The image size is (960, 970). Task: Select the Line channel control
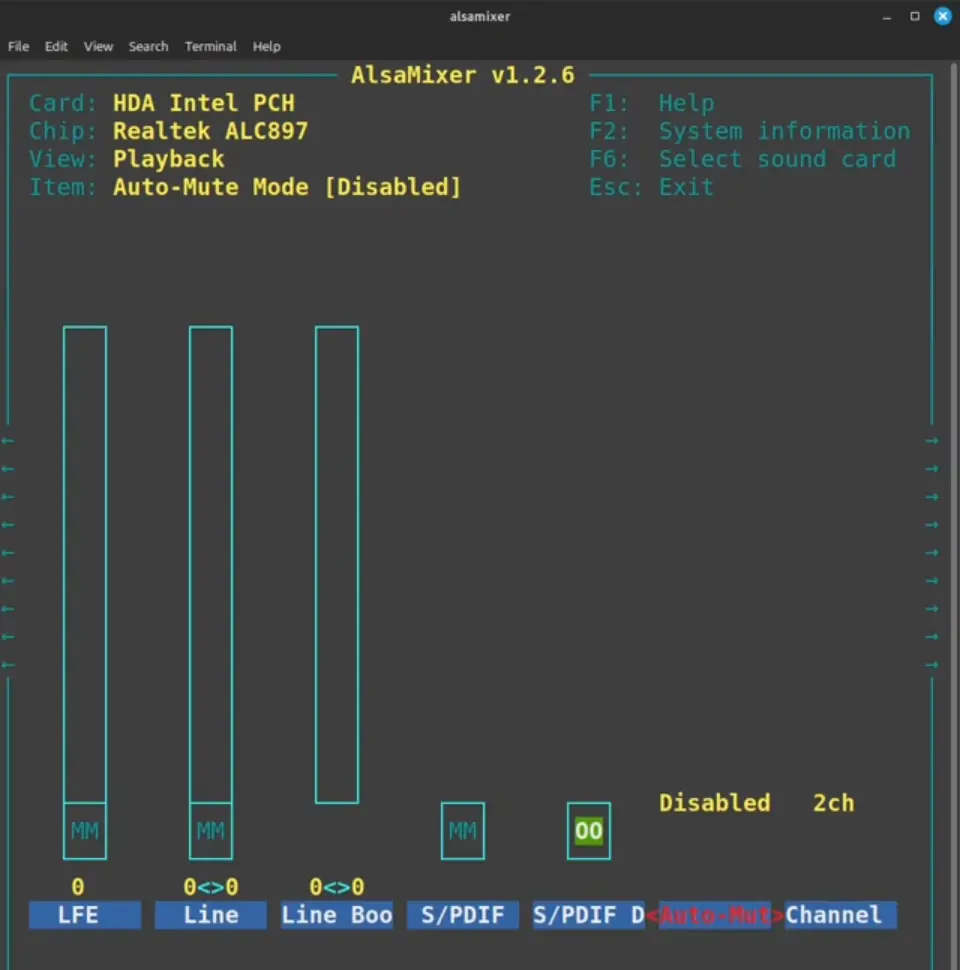click(210, 914)
